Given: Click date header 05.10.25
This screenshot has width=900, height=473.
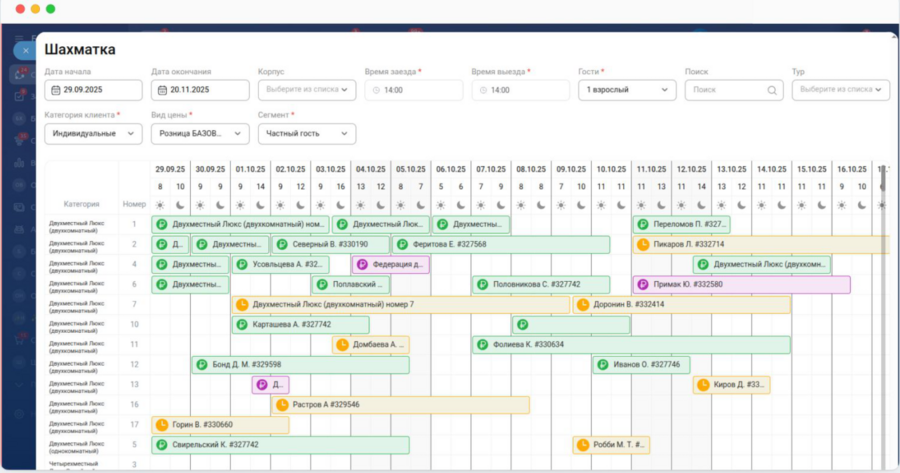Looking at the screenshot, I should pos(410,170).
